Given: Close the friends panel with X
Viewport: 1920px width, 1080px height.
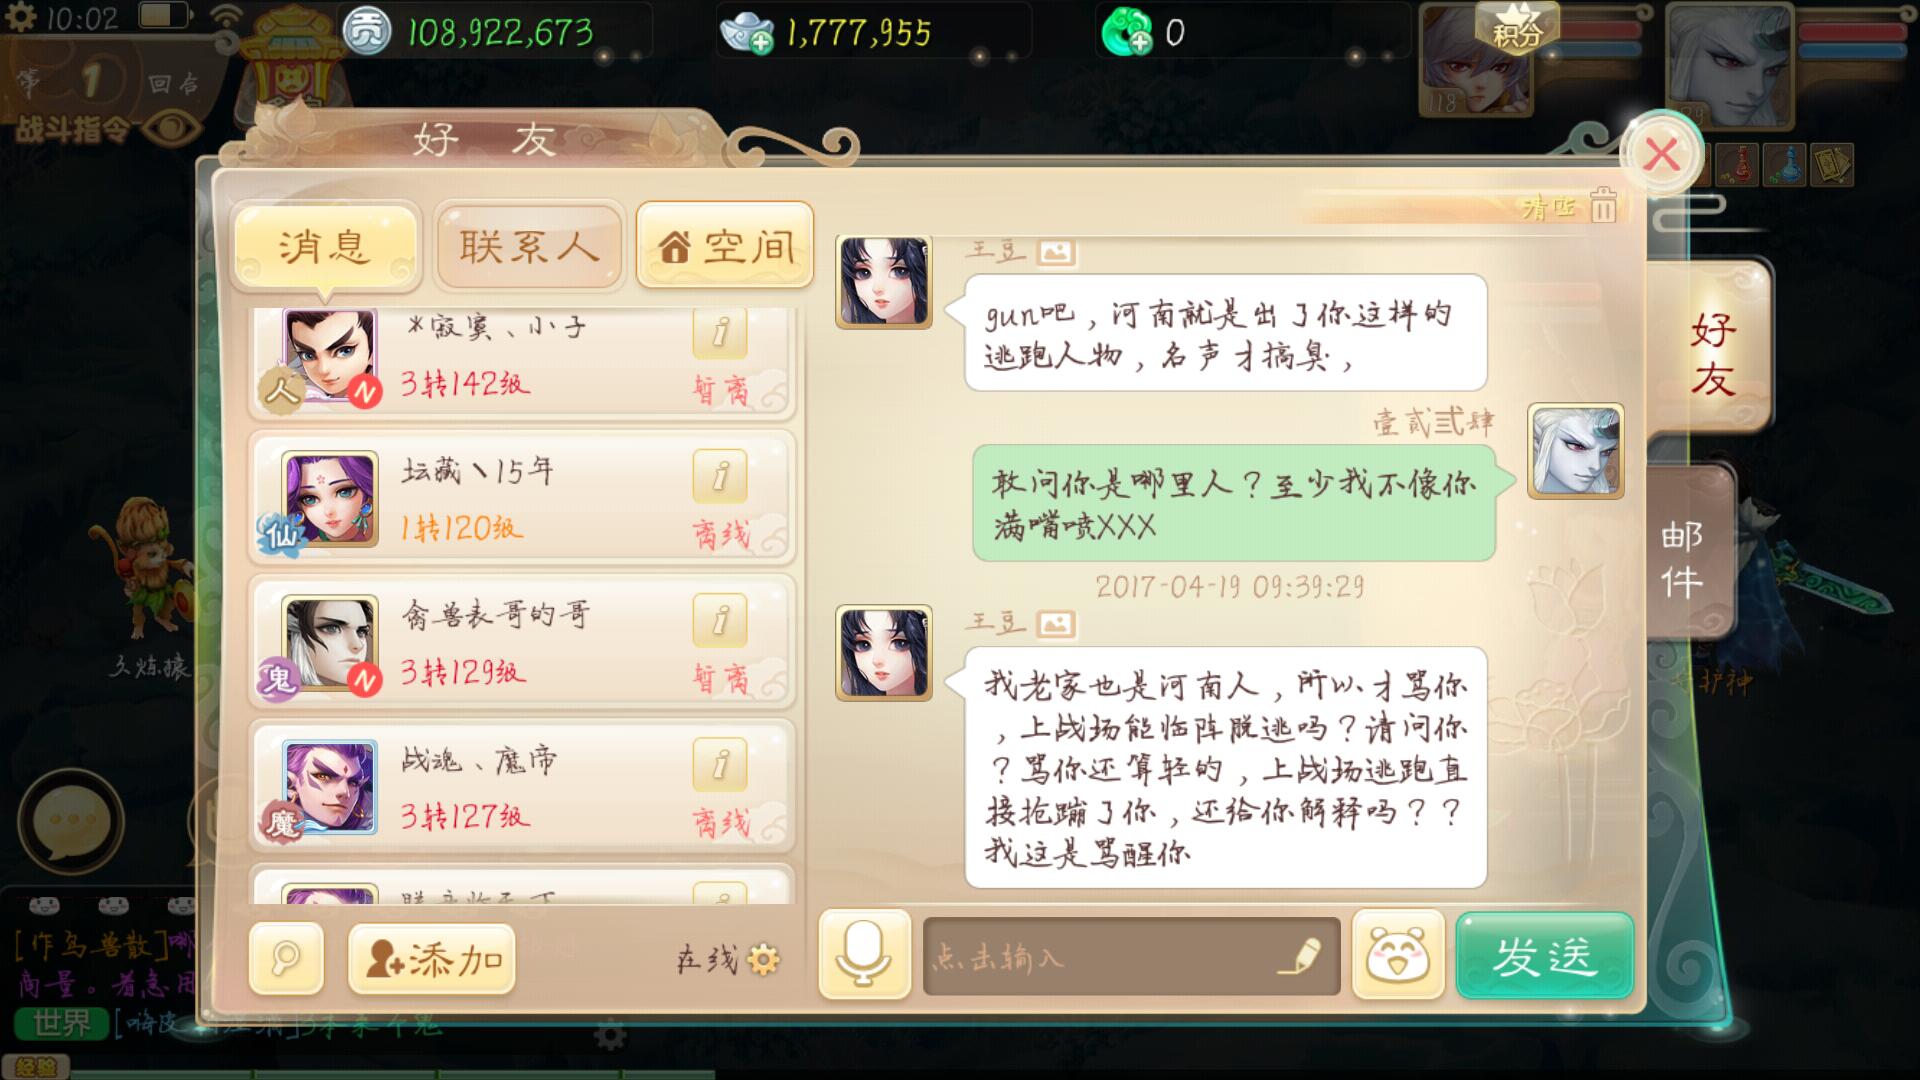Looking at the screenshot, I should (x=1662, y=154).
